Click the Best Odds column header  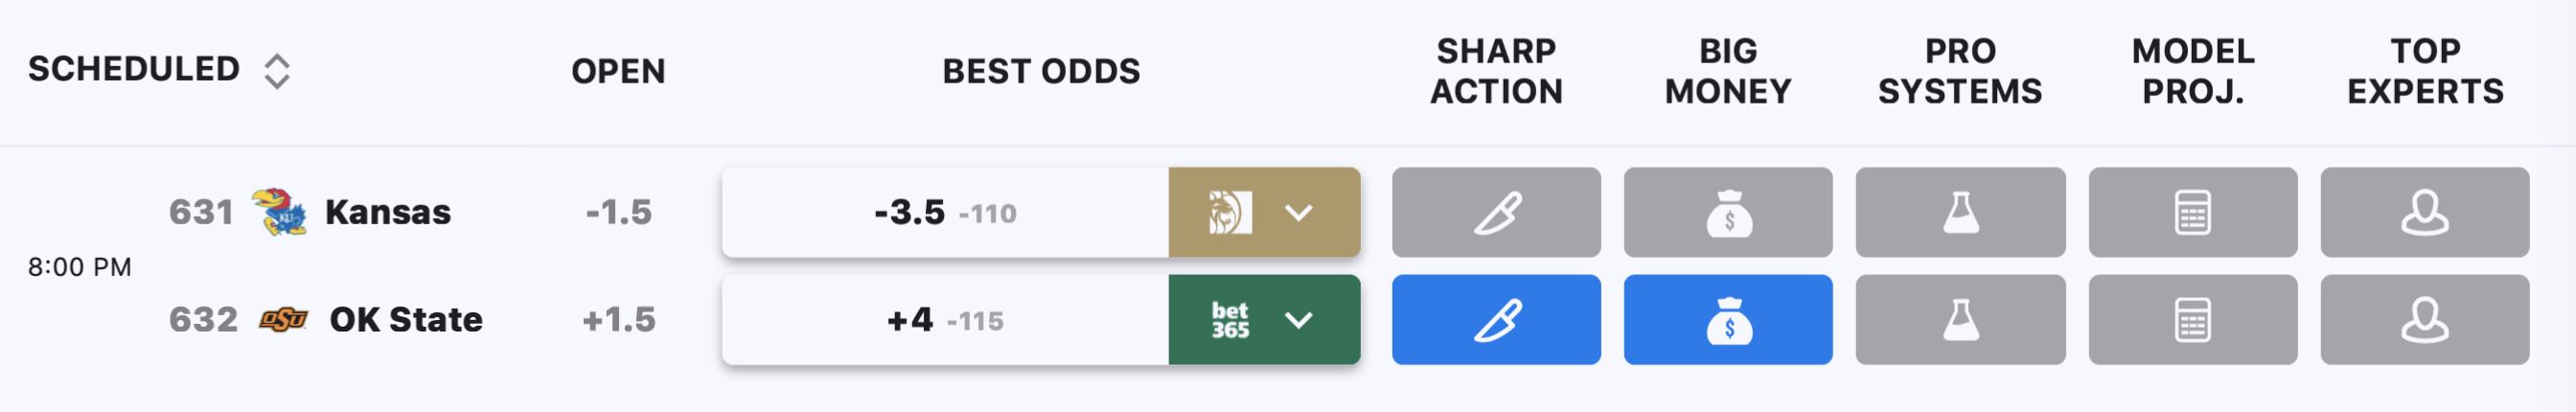[1041, 71]
